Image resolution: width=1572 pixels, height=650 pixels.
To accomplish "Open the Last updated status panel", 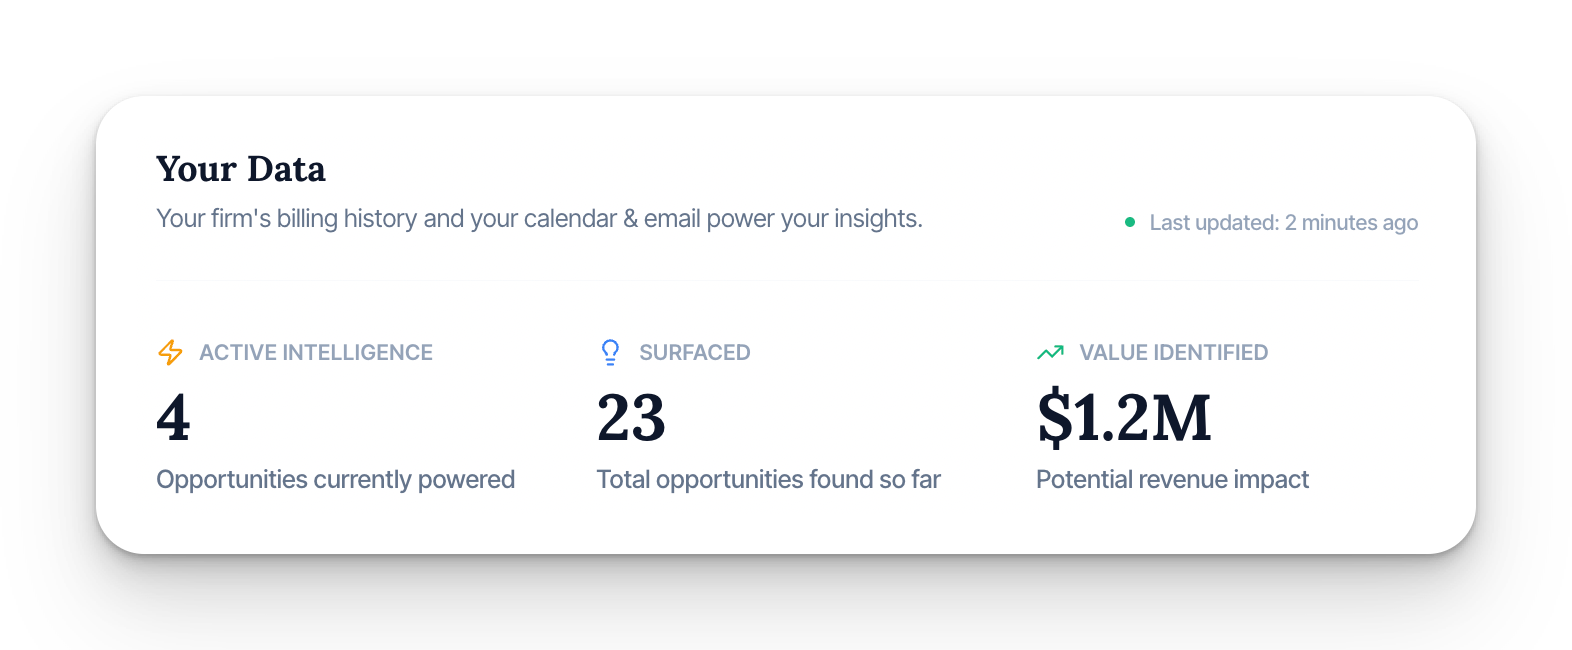I will pos(1283,222).
